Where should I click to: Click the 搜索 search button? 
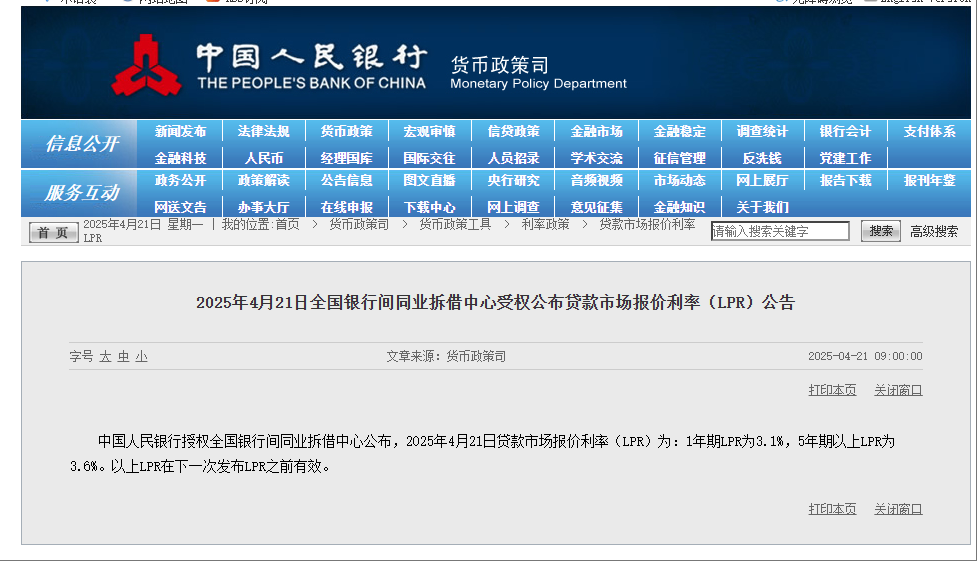881,231
